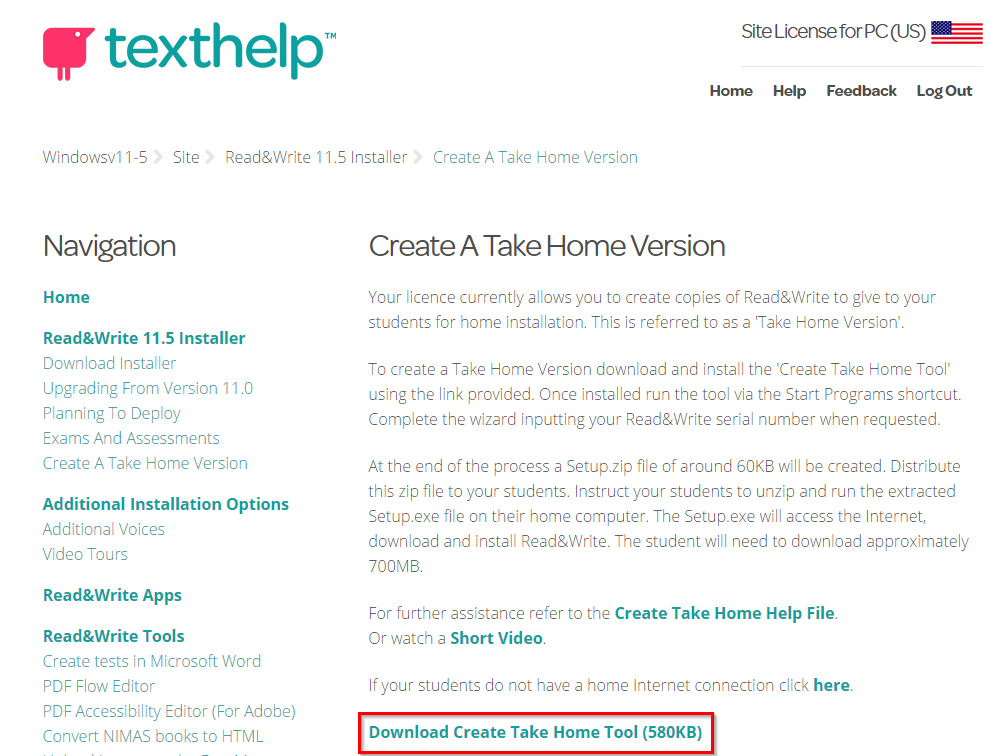Open Read&Write Apps sidebar heading
The image size is (1001, 756).
point(112,595)
